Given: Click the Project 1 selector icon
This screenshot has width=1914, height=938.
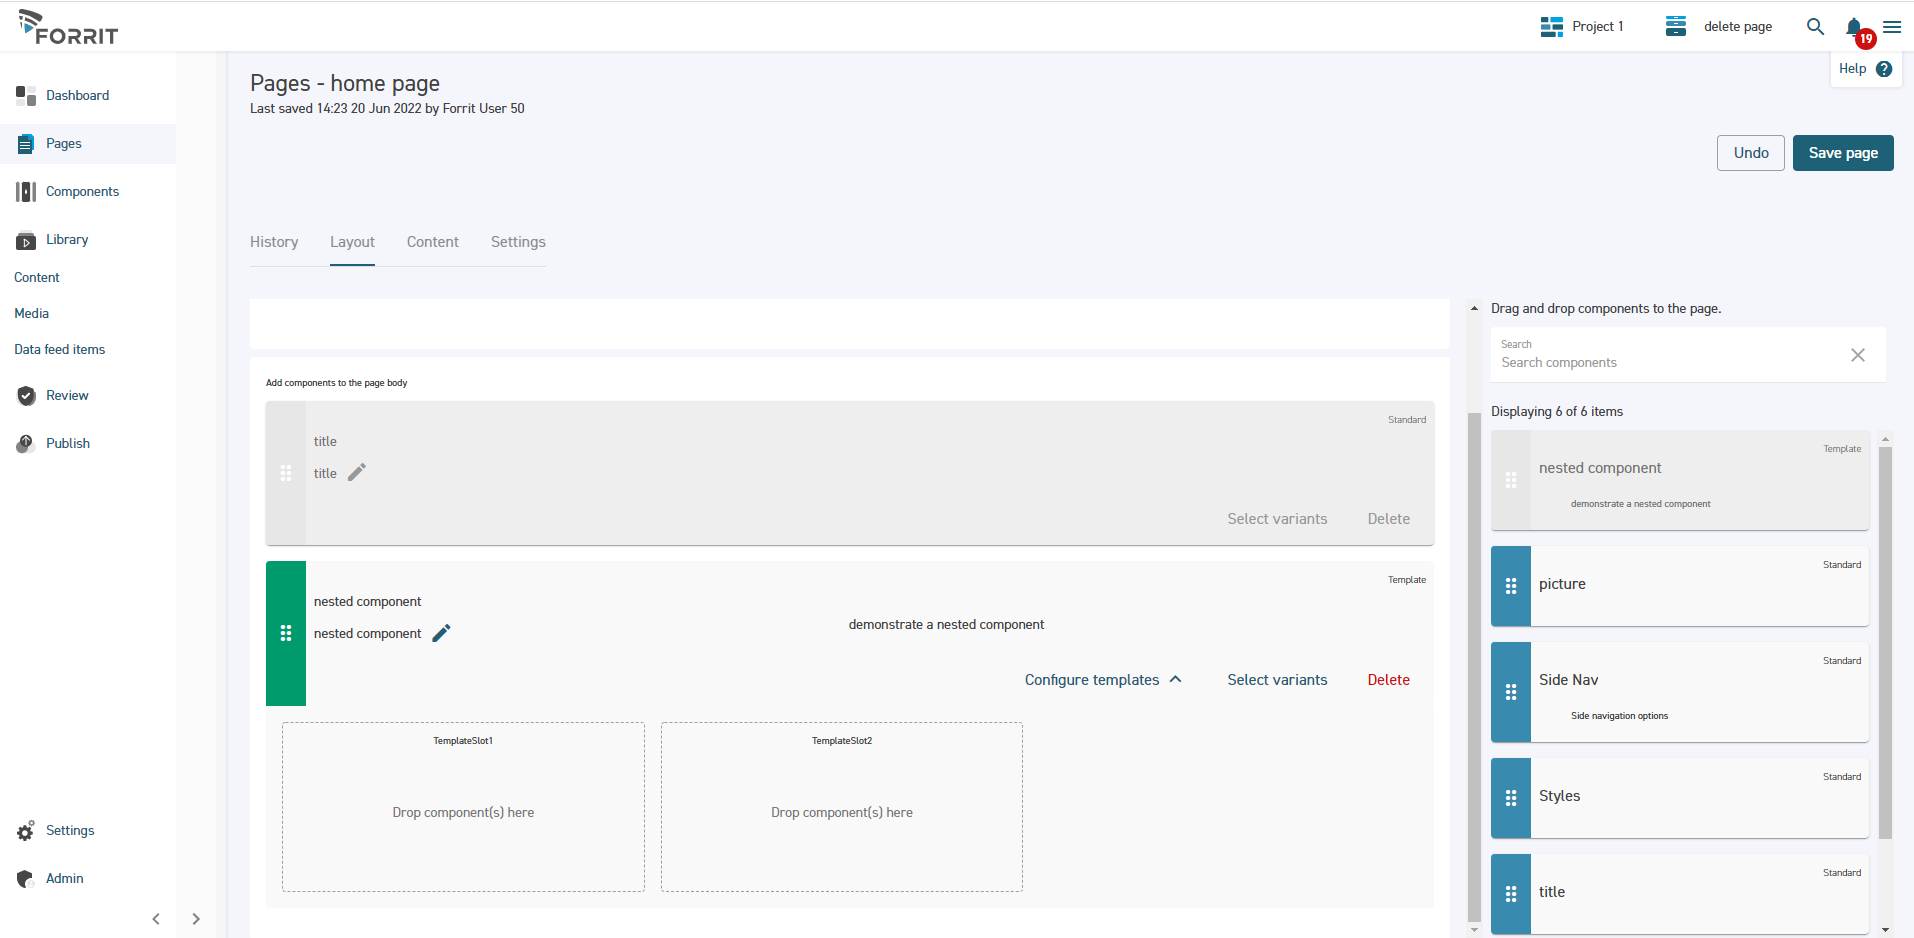Looking at the screenshot, I should [x=1551, y=27].
